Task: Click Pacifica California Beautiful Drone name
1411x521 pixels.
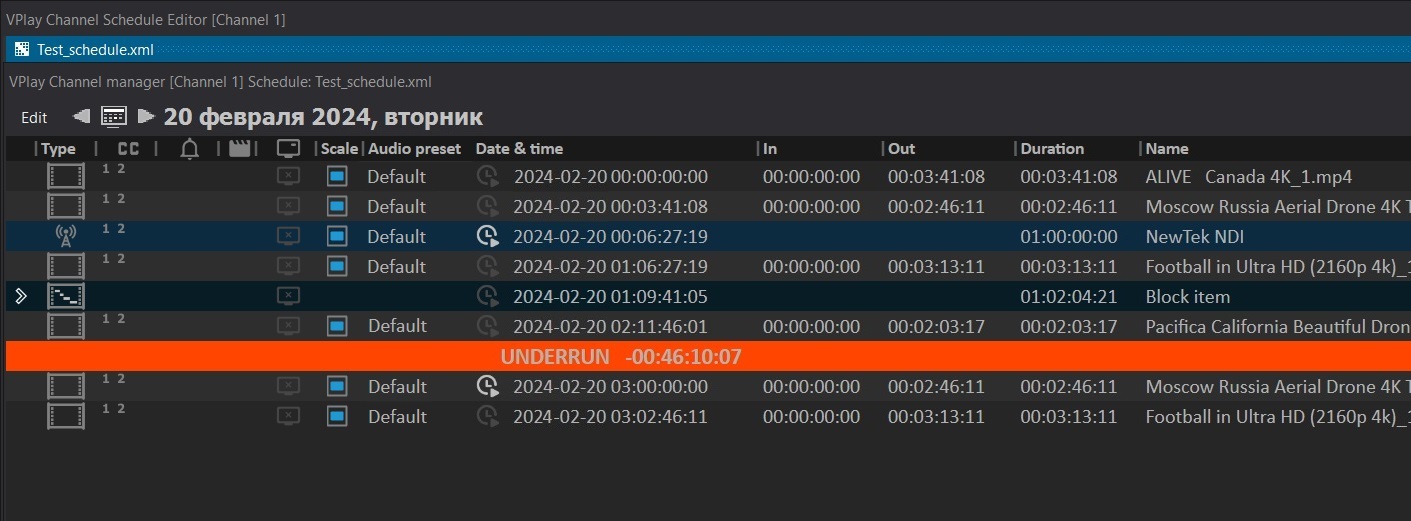Action: [x=1278, y=326]
